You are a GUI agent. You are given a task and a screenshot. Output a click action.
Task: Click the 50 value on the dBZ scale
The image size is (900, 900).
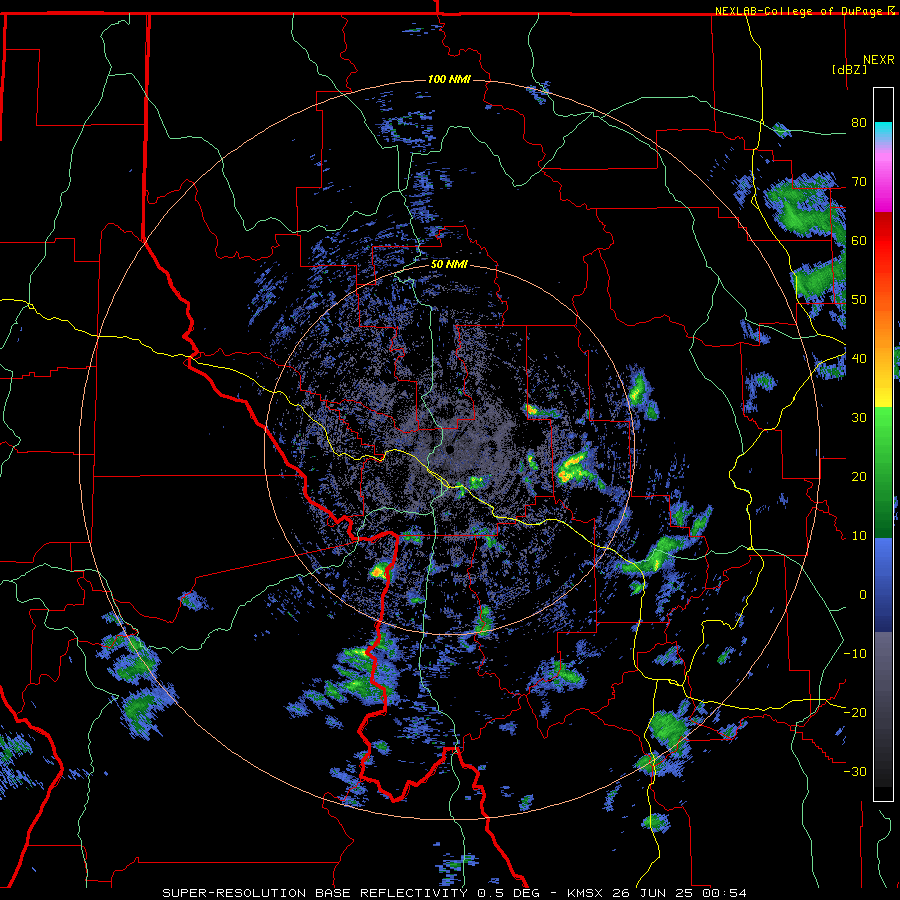859,300
